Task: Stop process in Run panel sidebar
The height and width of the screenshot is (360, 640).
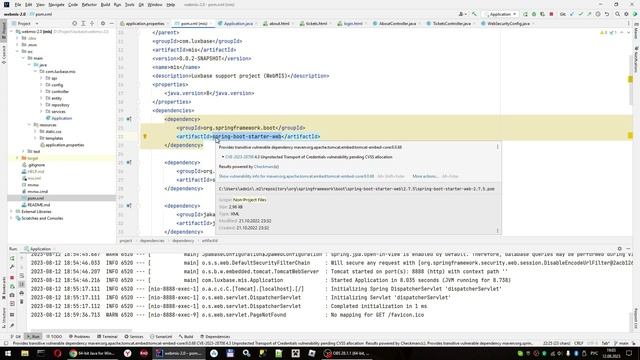Action: [12, 278]
